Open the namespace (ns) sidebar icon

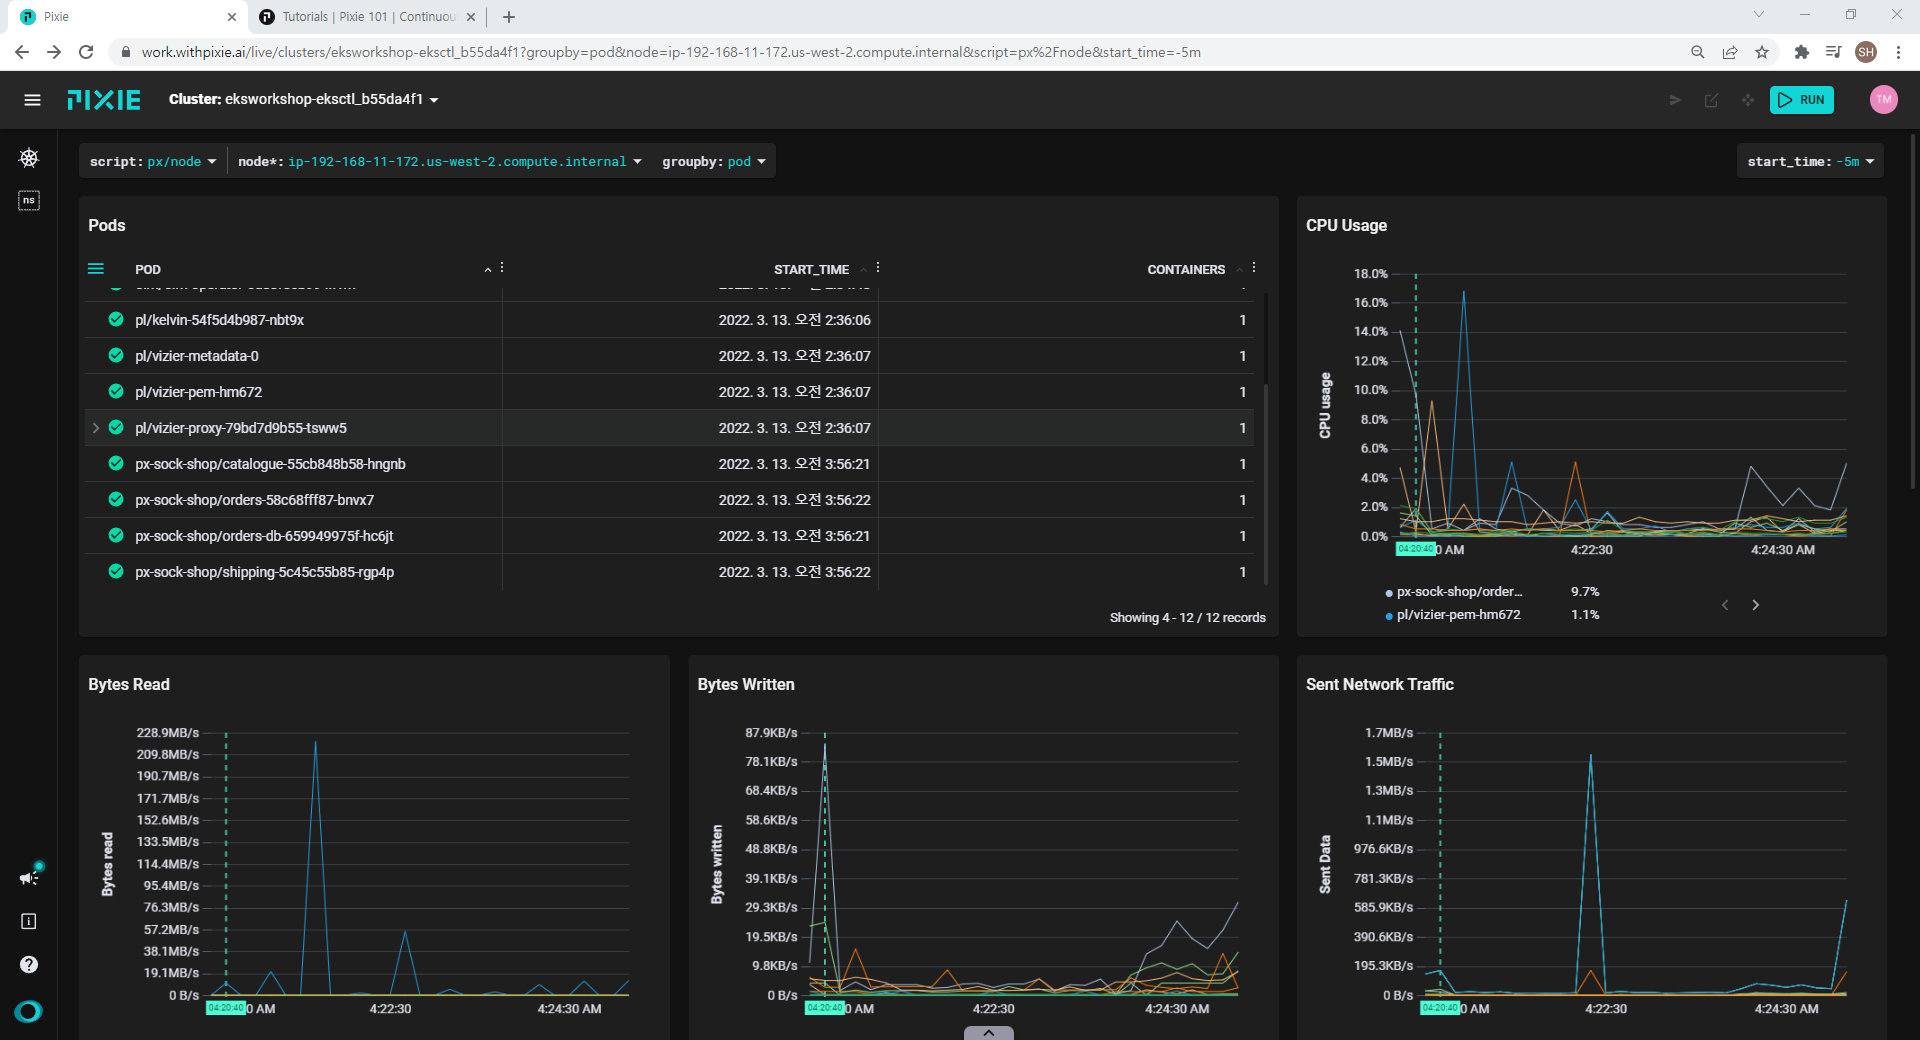point(29,201)
